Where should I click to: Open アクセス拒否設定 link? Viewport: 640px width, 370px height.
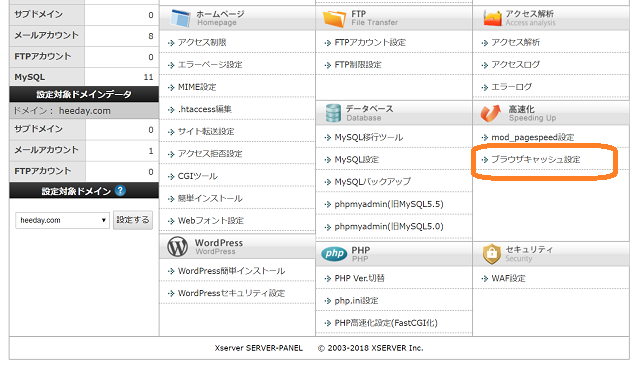[x=210, y=154]
